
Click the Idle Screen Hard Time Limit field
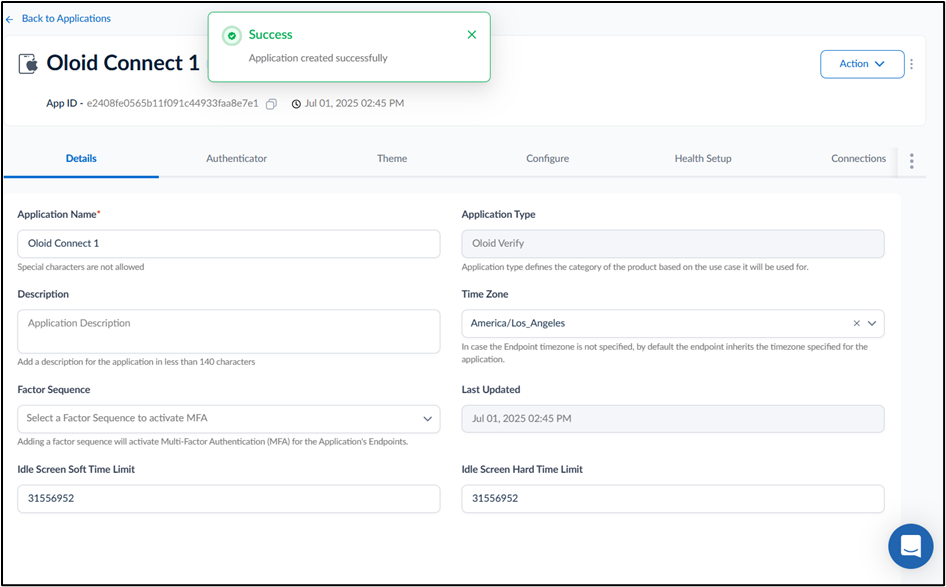pyautogui.click(x=673, y=499)
